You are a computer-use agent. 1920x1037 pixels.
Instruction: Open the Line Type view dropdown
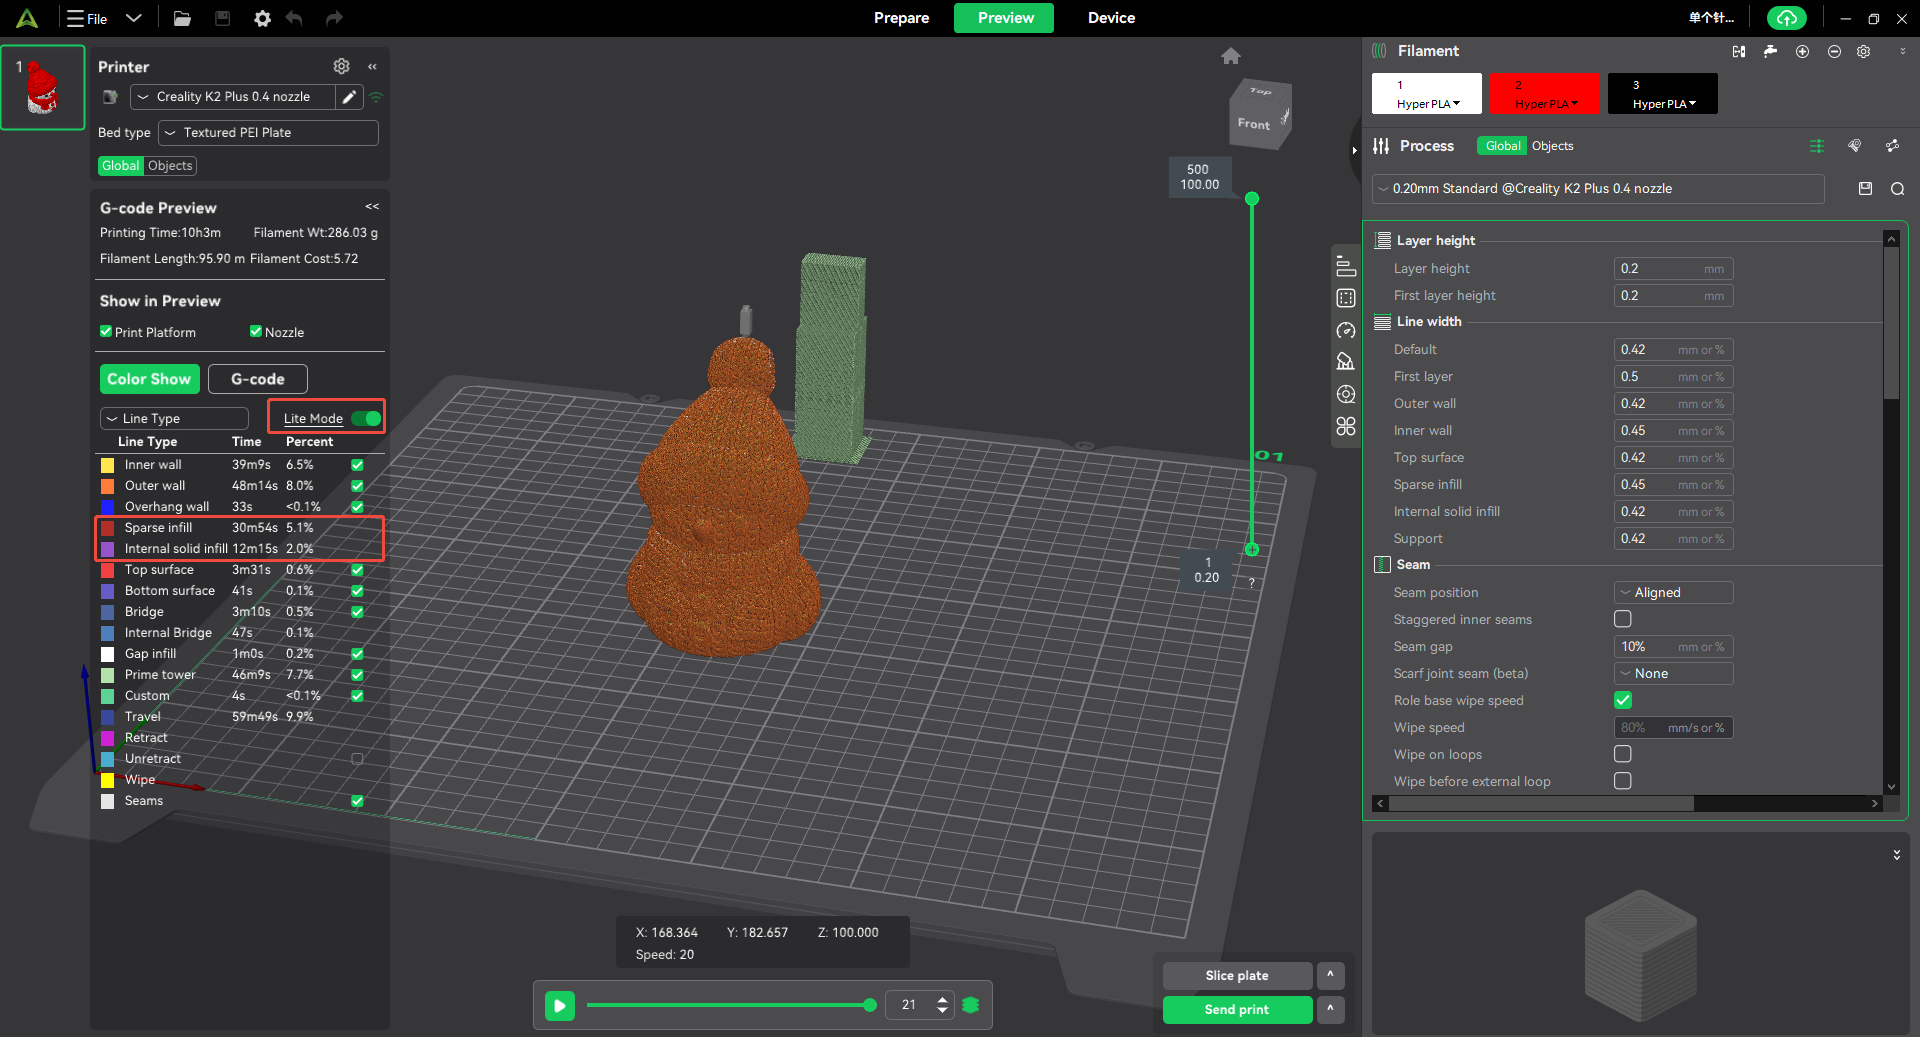tap(174, 418)
